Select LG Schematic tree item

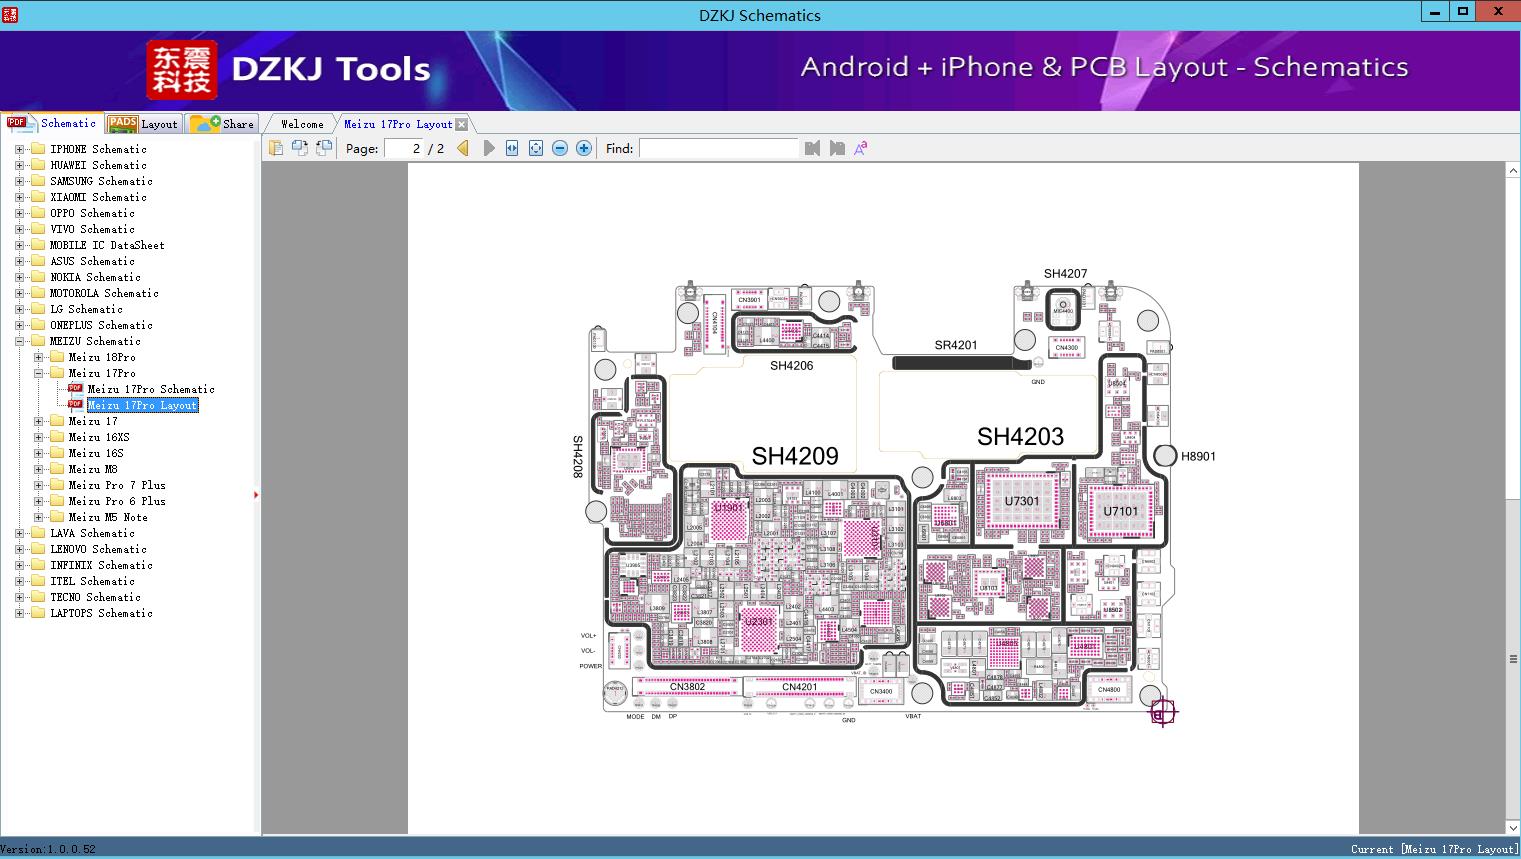point(86,309)
